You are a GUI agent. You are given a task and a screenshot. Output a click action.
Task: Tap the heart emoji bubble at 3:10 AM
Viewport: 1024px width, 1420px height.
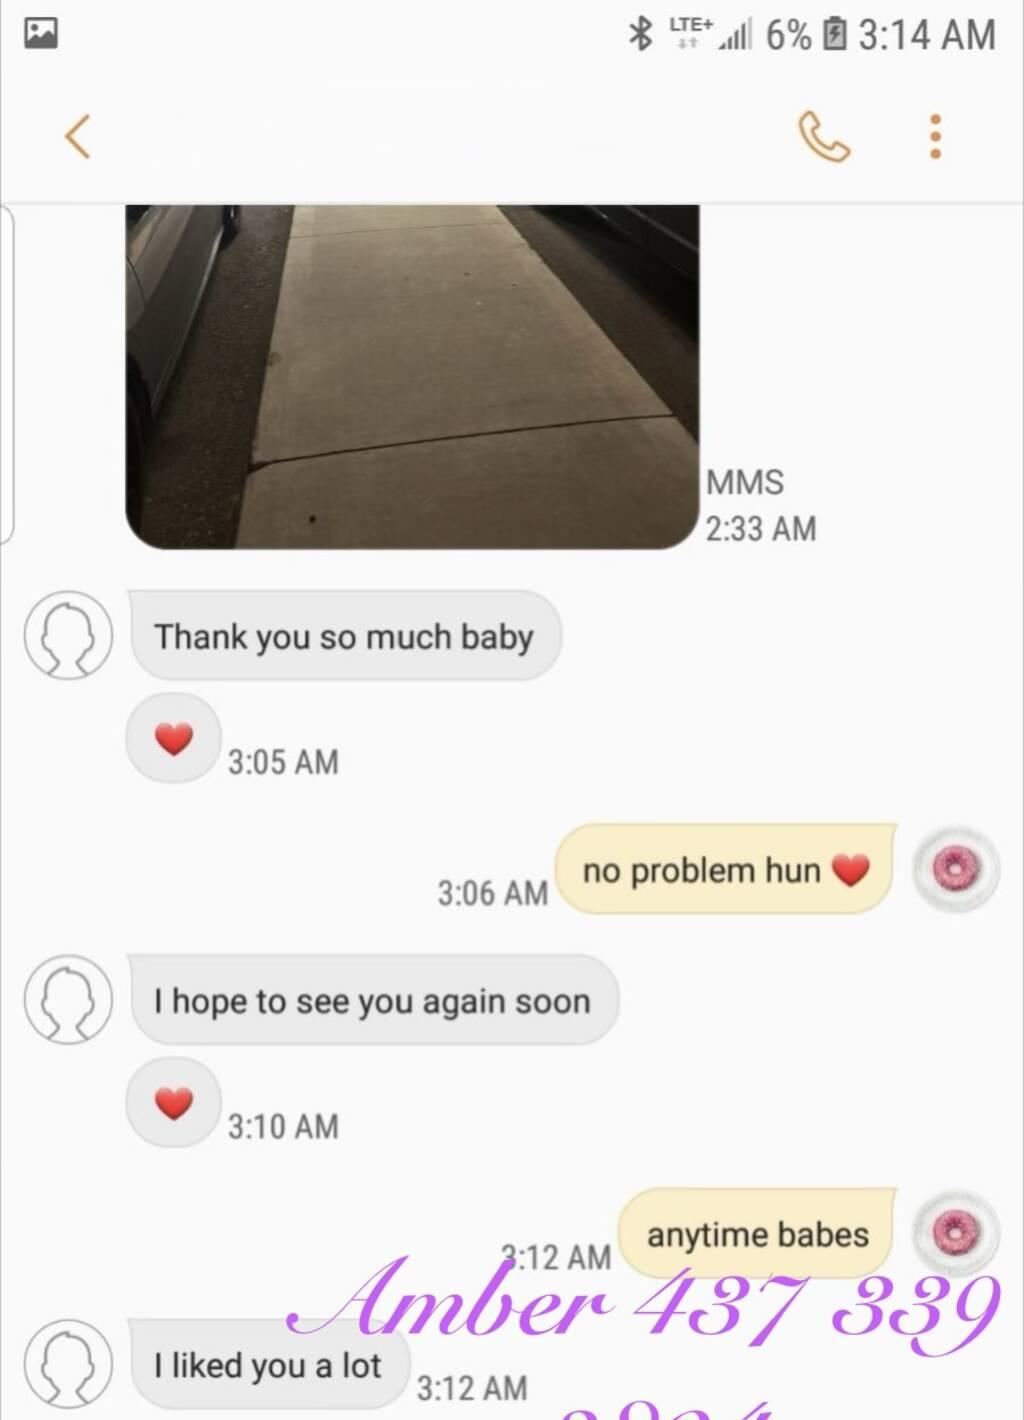(x=174, y=1103)
